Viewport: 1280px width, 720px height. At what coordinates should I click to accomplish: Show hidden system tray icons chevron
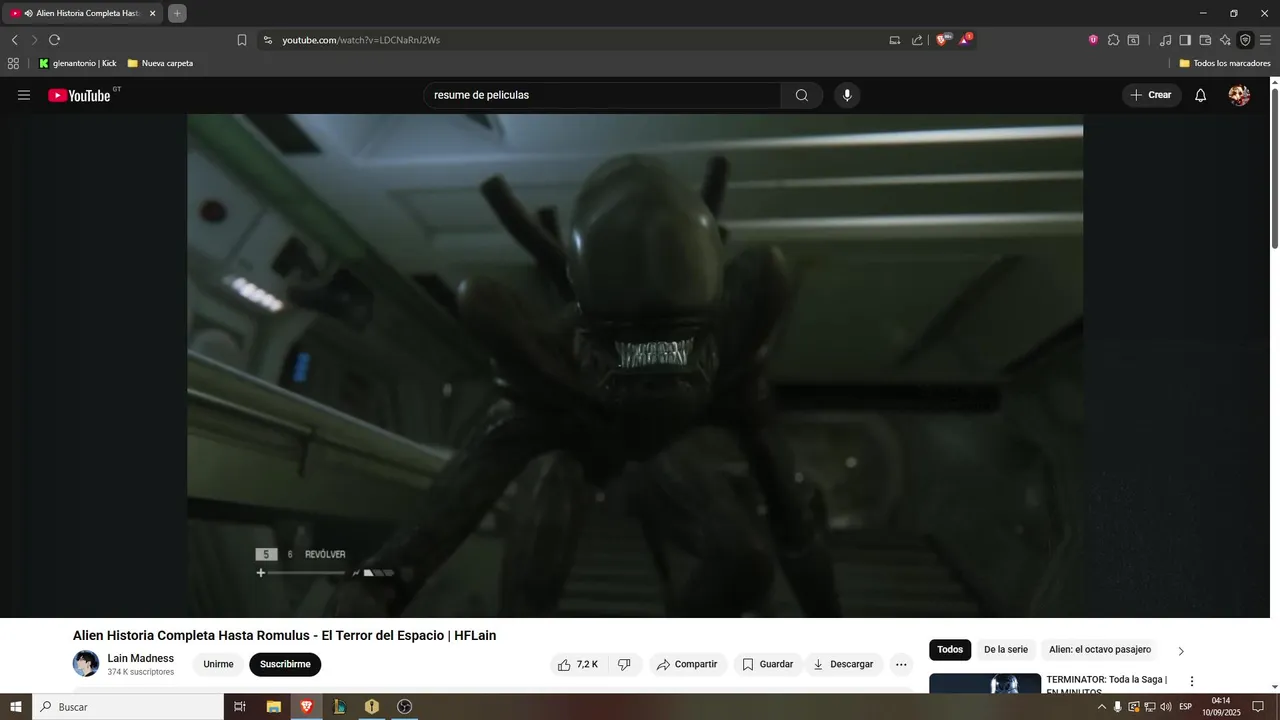(x=1102, y=707)
